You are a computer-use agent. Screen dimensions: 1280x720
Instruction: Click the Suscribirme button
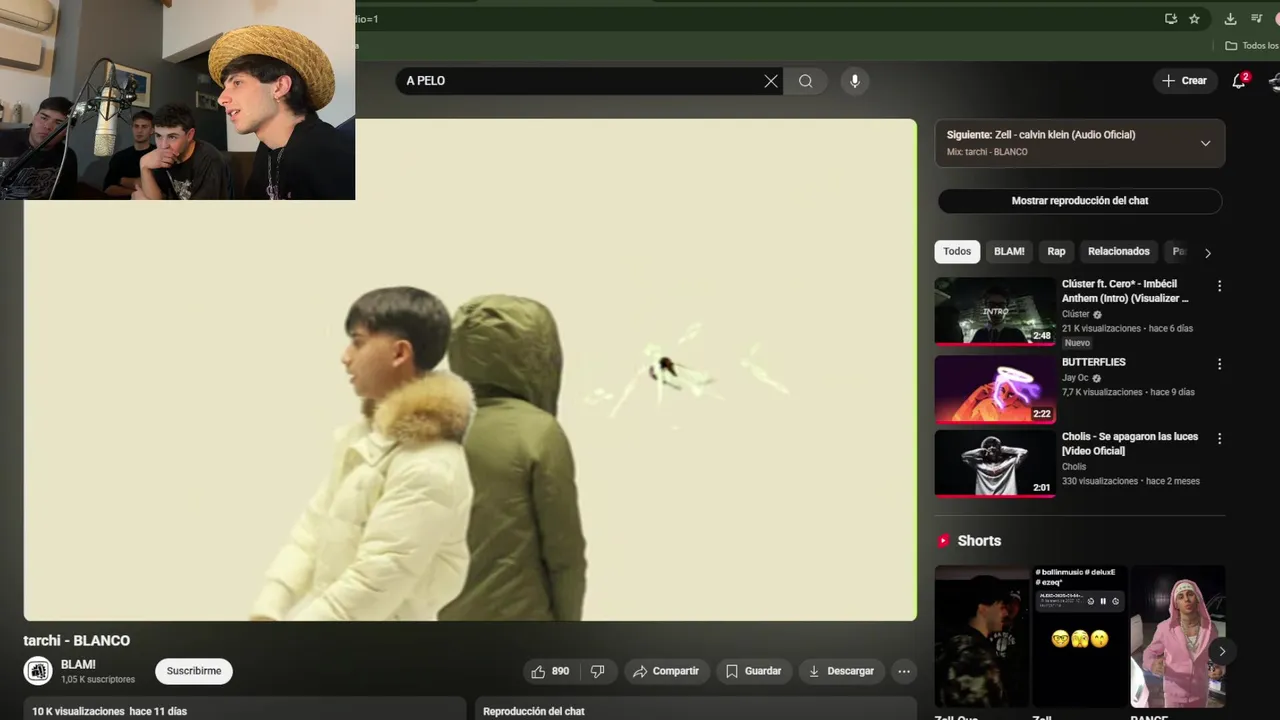(x=194, y=671)
